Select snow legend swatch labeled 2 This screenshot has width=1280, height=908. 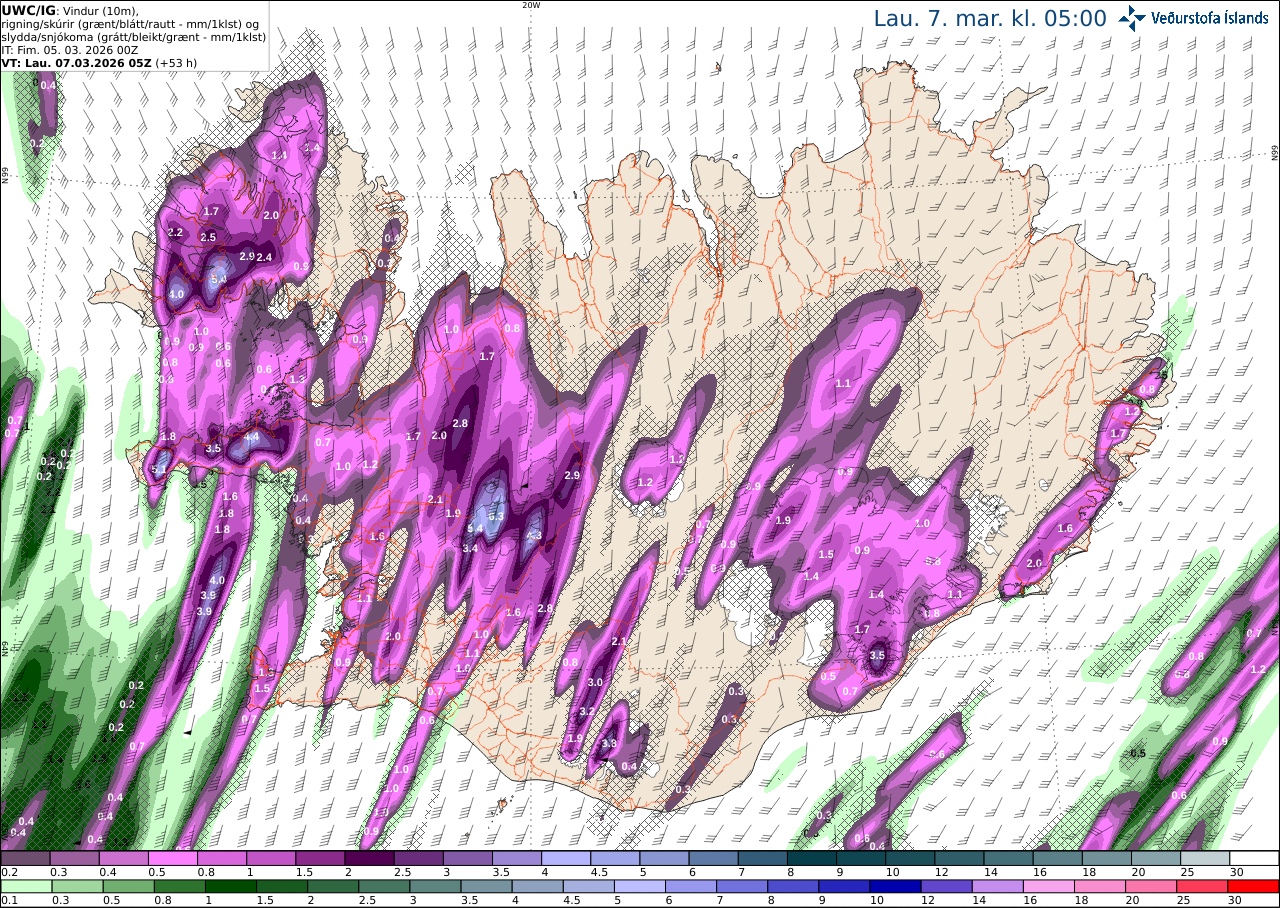point(369,858)
